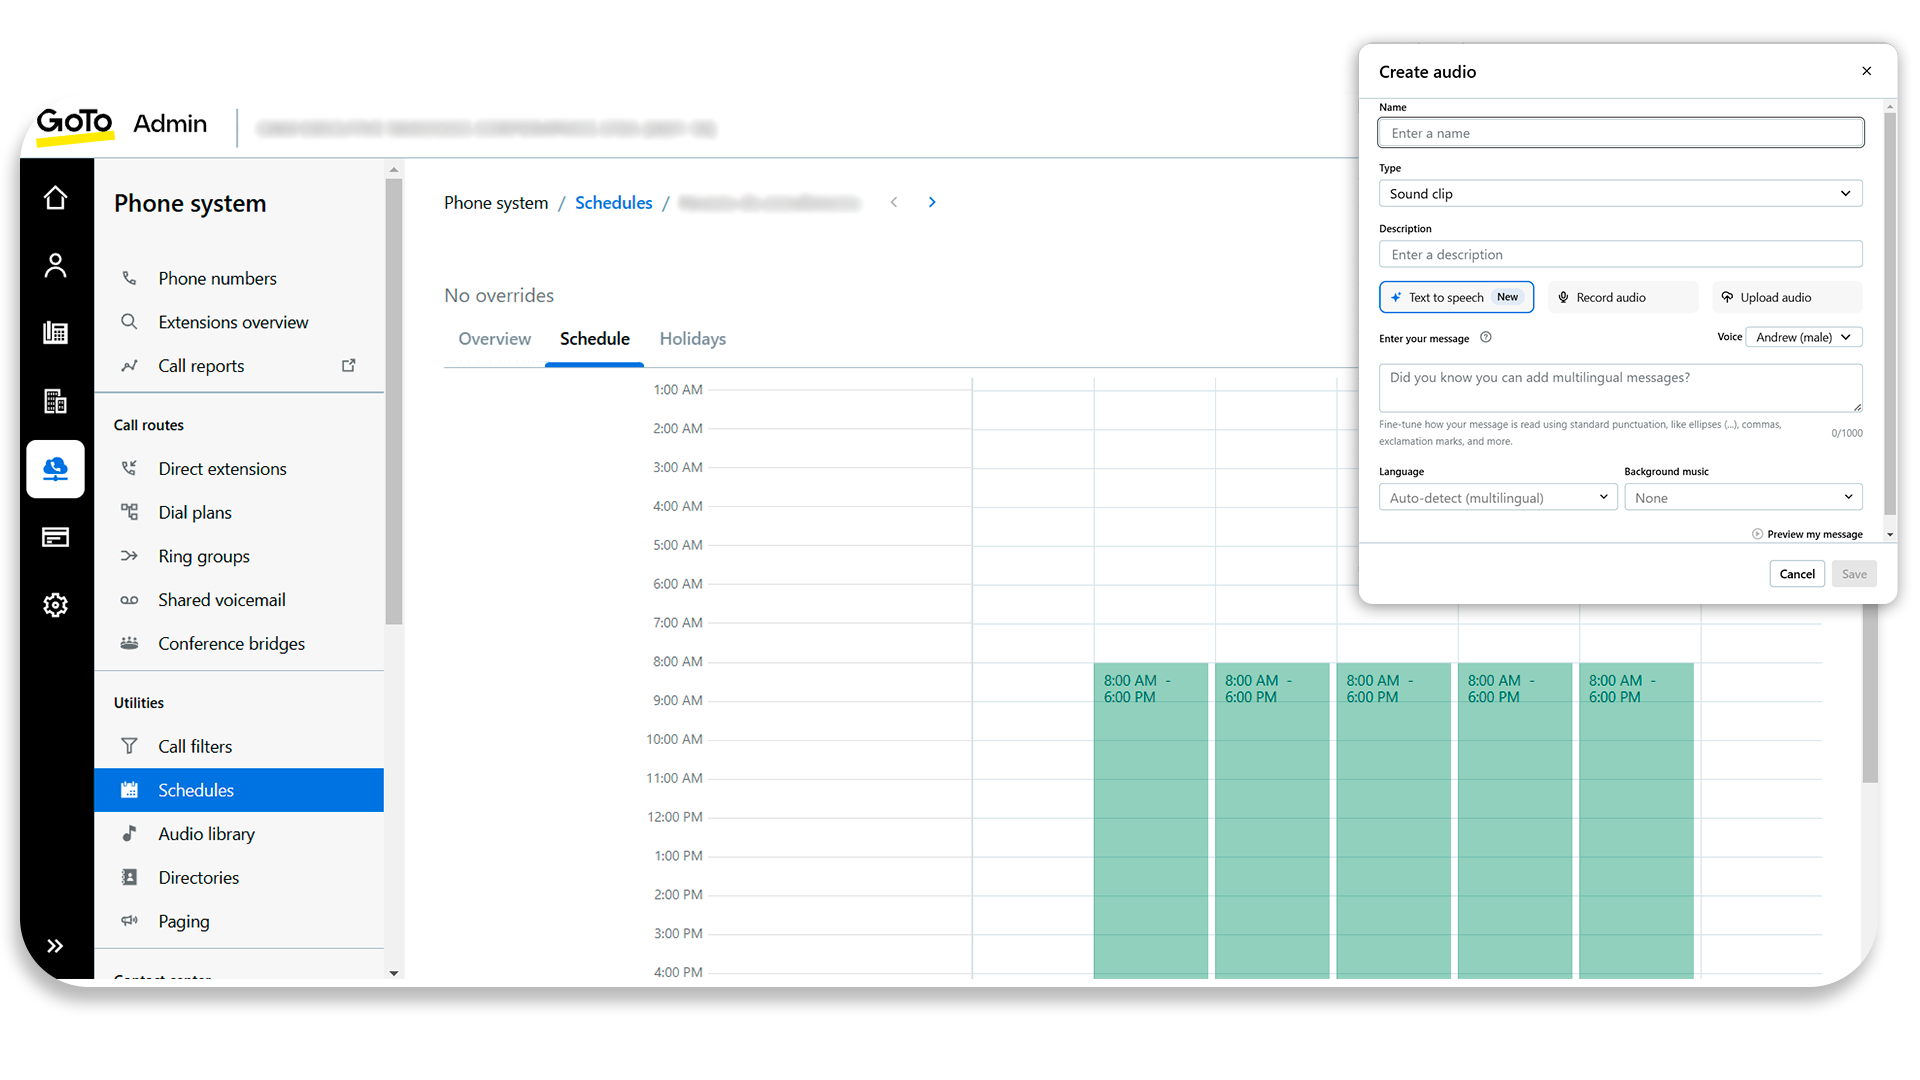Image resolution: width=1920 pixels, height=1080 pixels.
Task: Open the Settings gear icon in left rail
Action: pos(55,605)
